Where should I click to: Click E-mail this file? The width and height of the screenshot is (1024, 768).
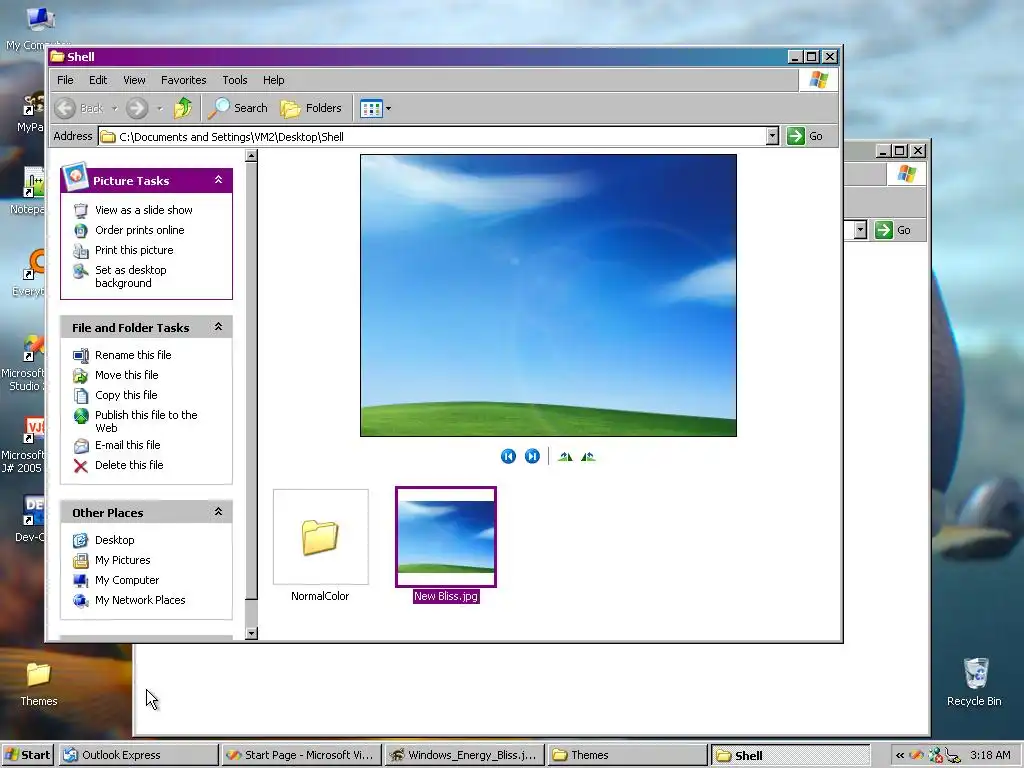(127, 445)
